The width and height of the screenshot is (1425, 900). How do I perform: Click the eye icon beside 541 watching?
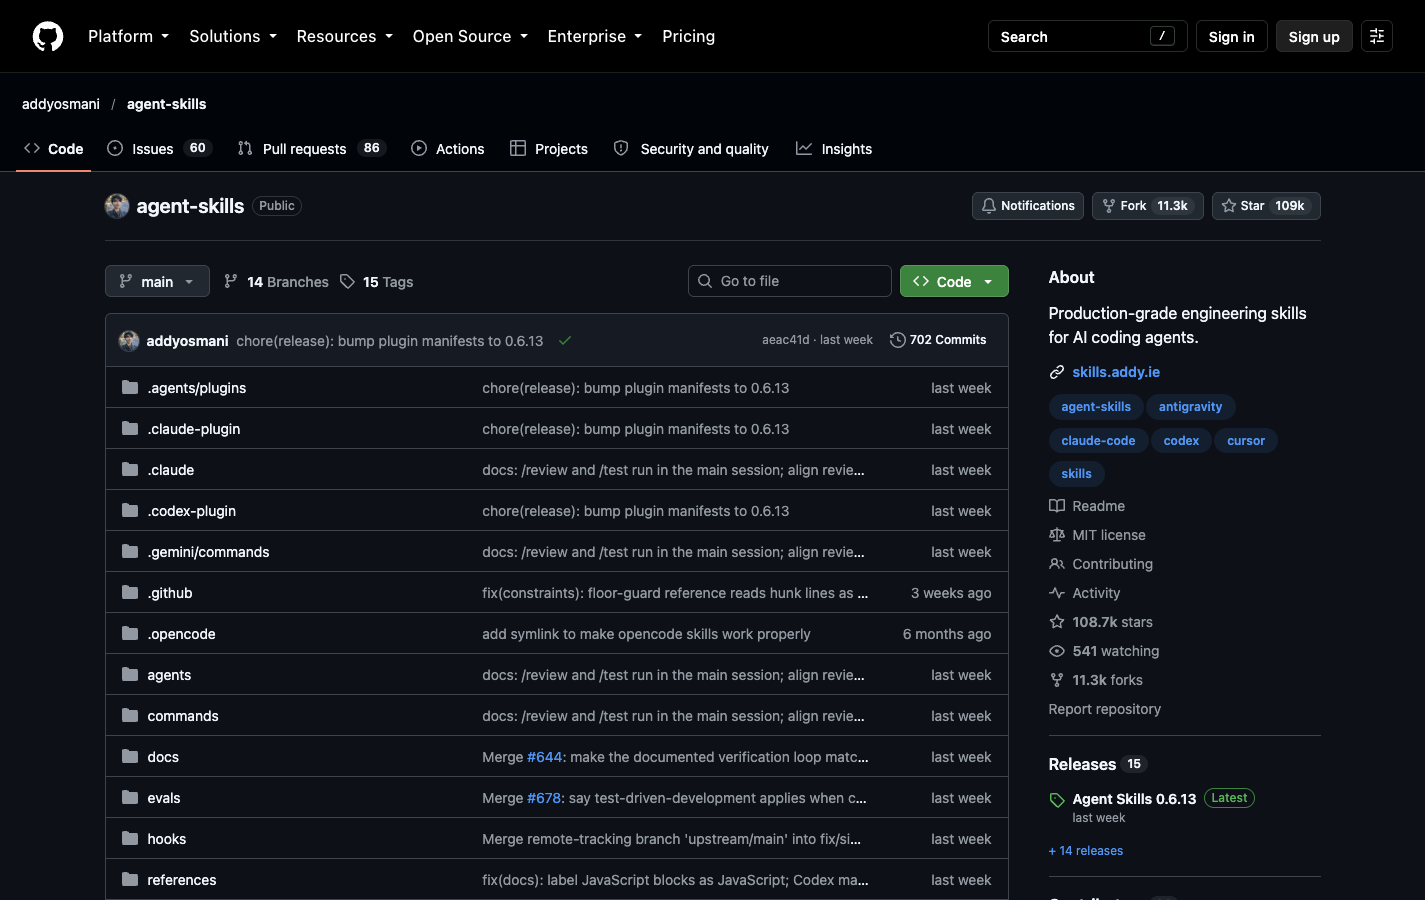[1057, 651]
